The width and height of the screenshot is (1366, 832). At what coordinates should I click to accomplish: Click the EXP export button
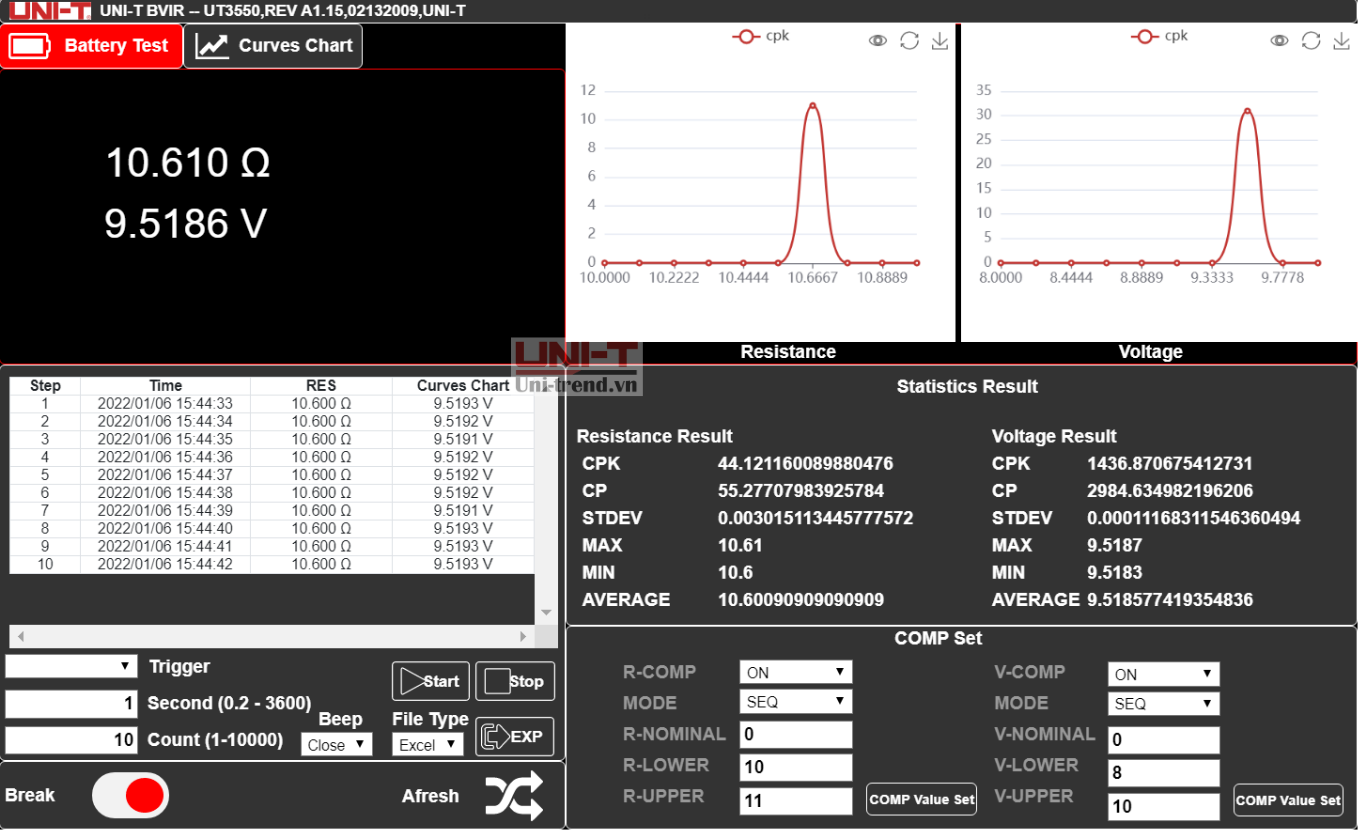[514, 737]
